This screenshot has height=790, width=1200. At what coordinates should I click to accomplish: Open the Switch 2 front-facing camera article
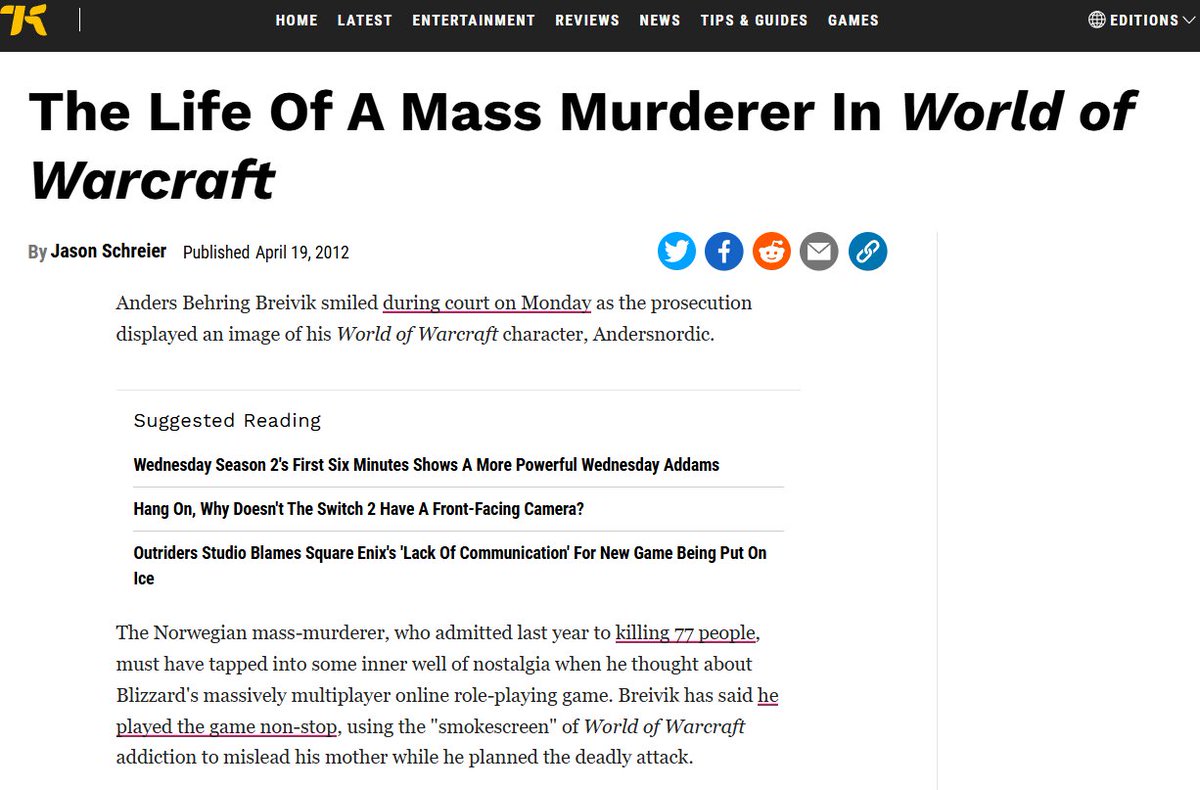pos(358,509)
